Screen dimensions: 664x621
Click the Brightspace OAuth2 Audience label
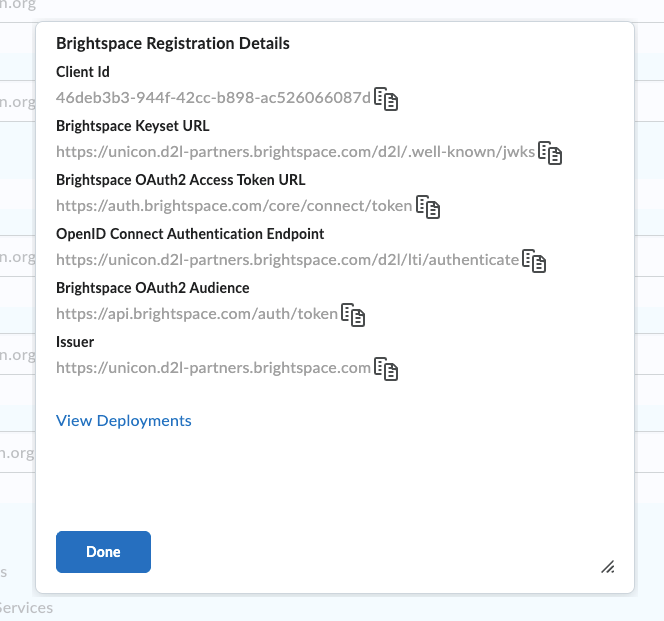153,288
